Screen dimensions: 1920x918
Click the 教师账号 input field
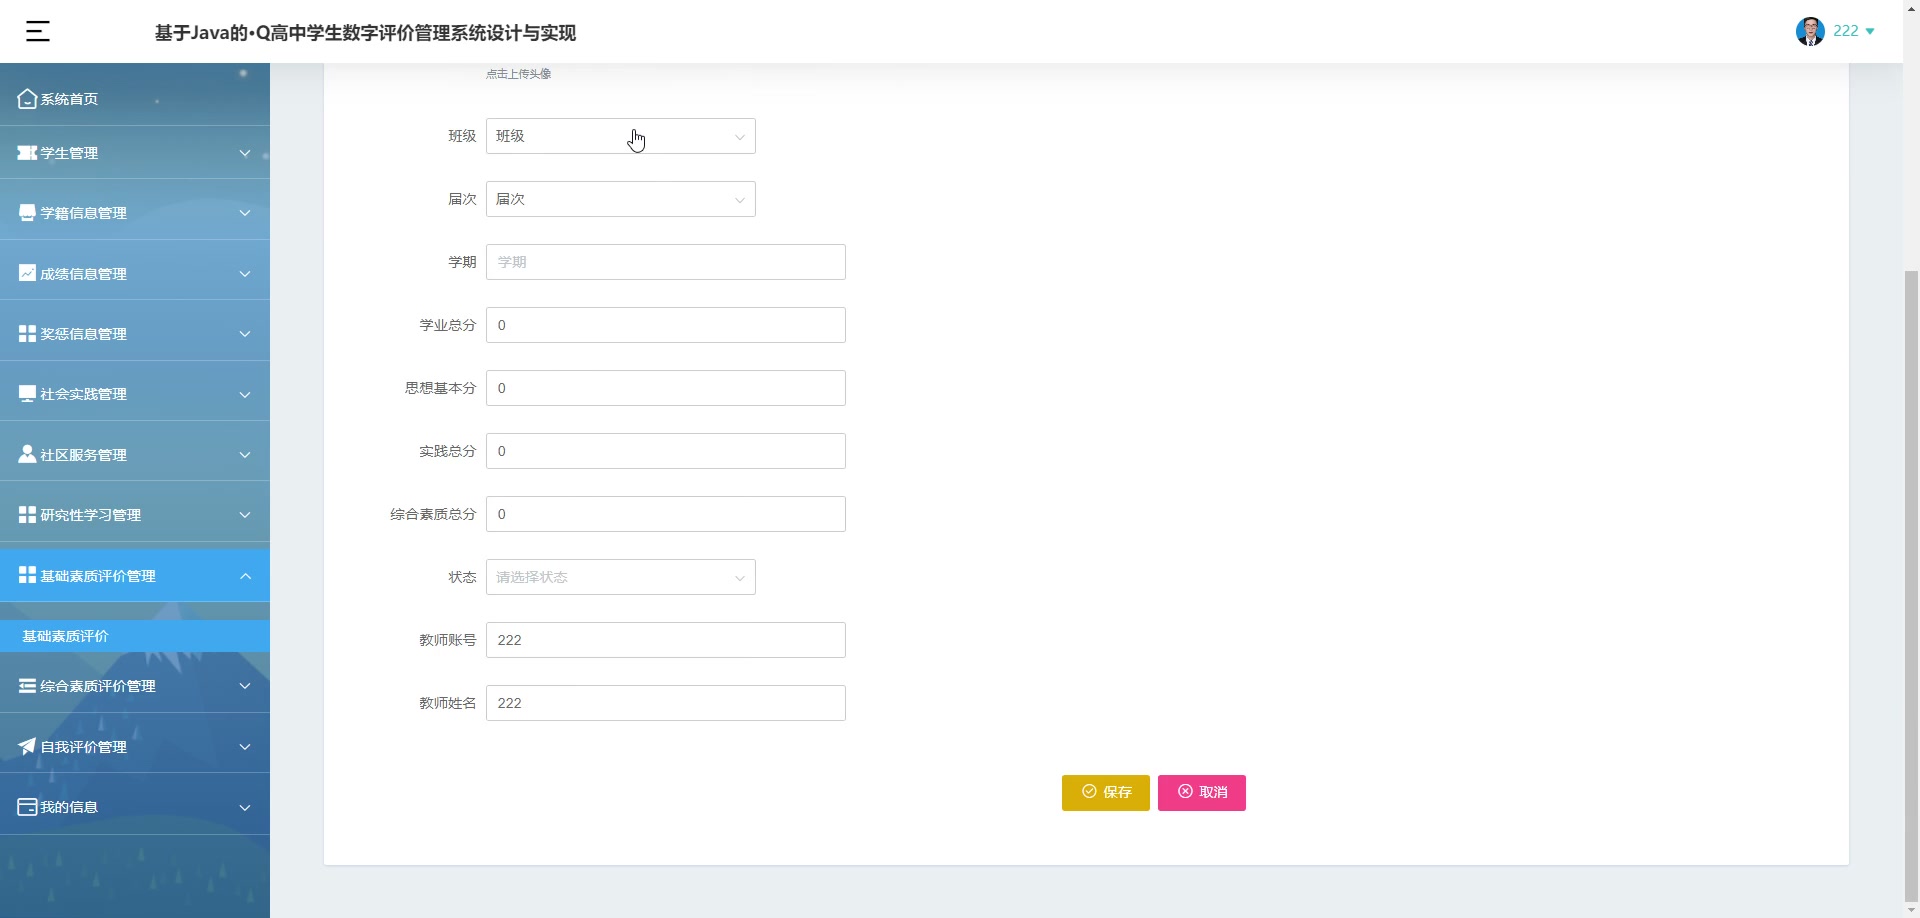coord(665,640)
